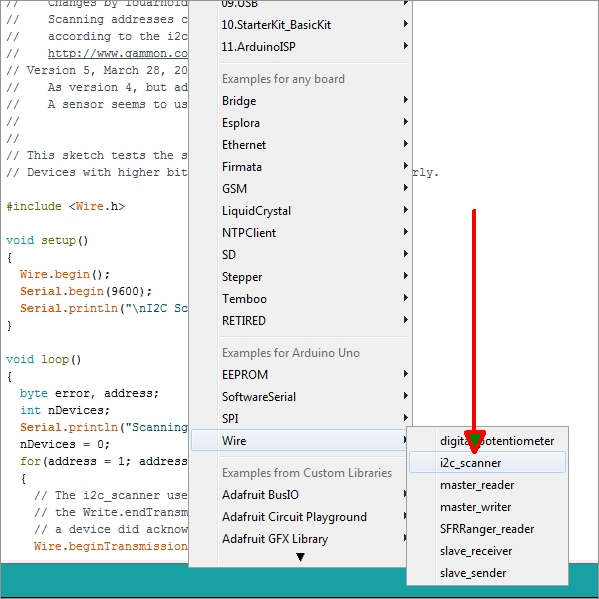599x599 pixels.
Task: Click the Serial.begin(9600); line
Action: point(86,291)
